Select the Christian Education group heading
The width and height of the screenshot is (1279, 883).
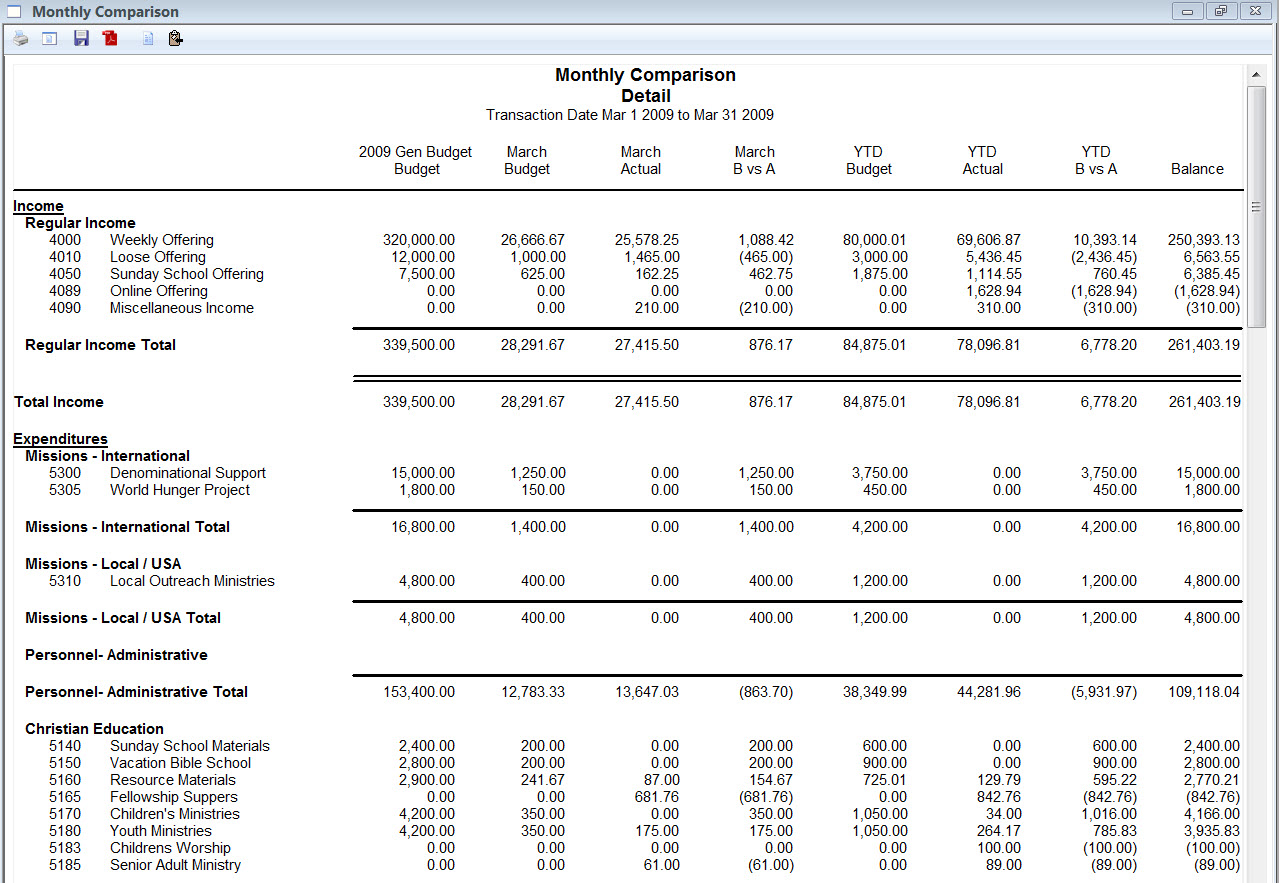[94, 729]
